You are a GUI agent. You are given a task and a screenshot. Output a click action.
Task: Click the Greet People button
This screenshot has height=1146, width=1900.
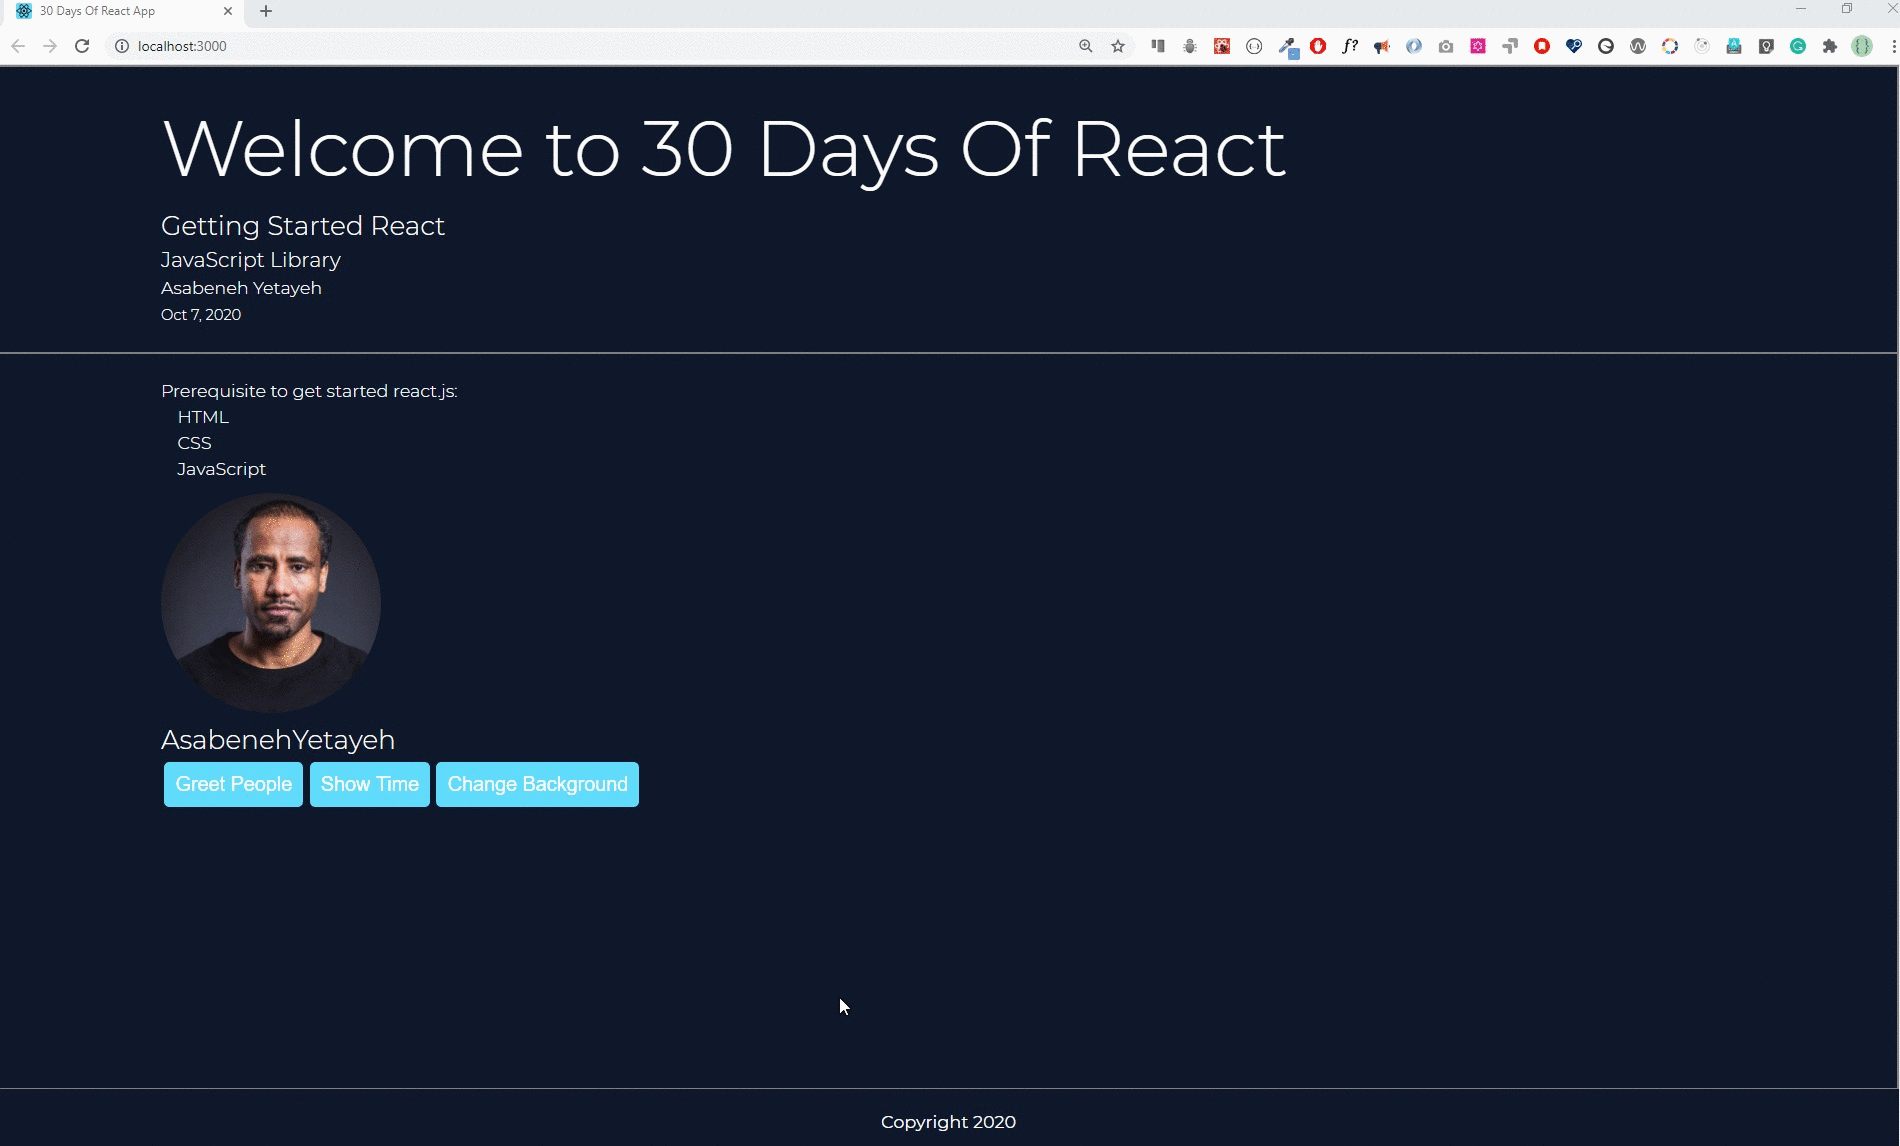point(233,784)
